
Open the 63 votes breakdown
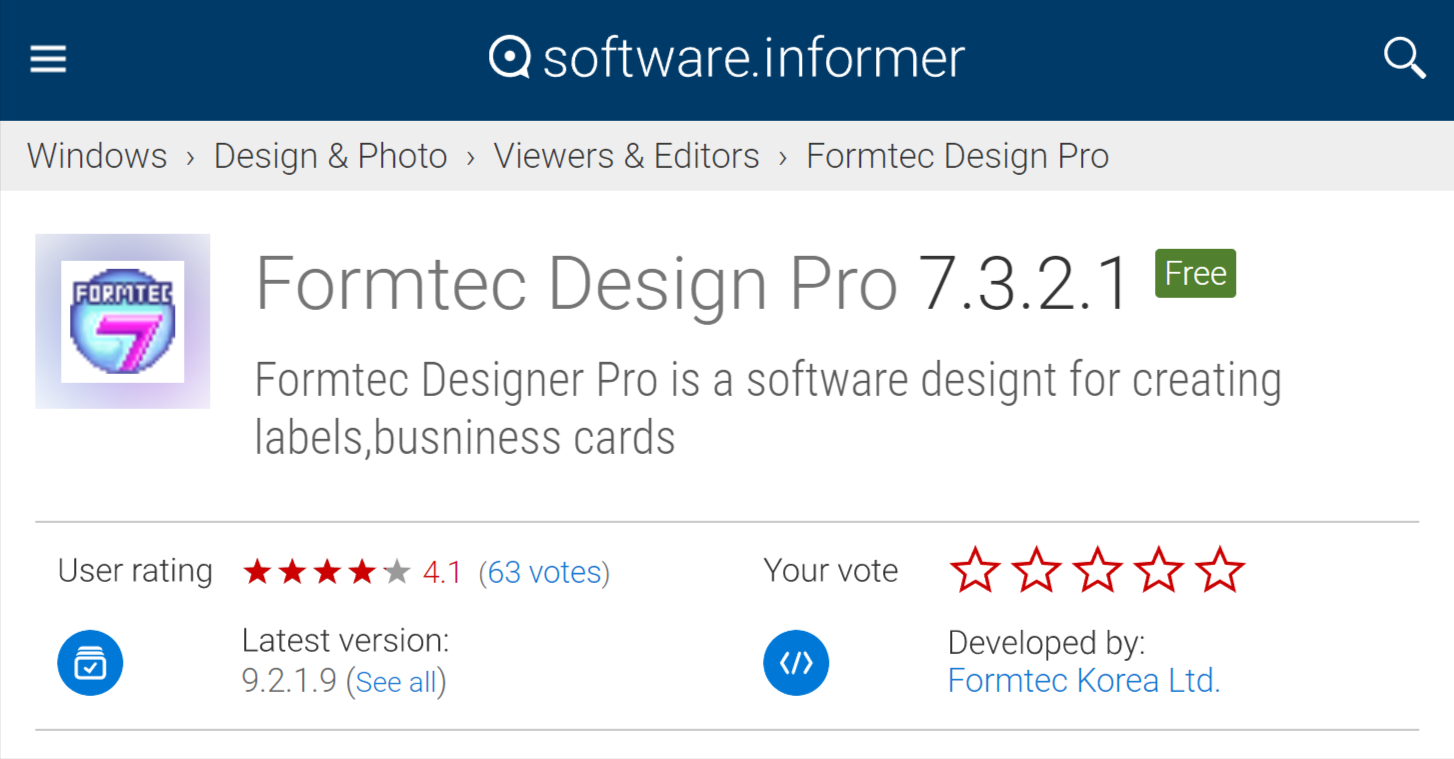point(544,571)
